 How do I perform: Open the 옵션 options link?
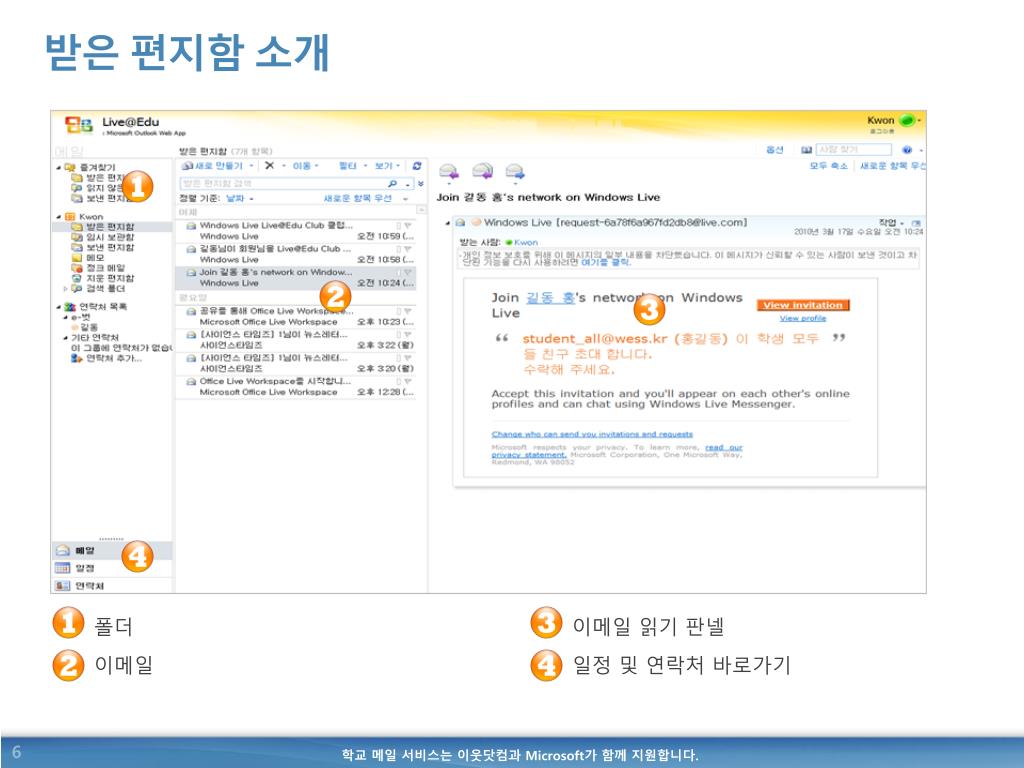(x=775, y=150)
